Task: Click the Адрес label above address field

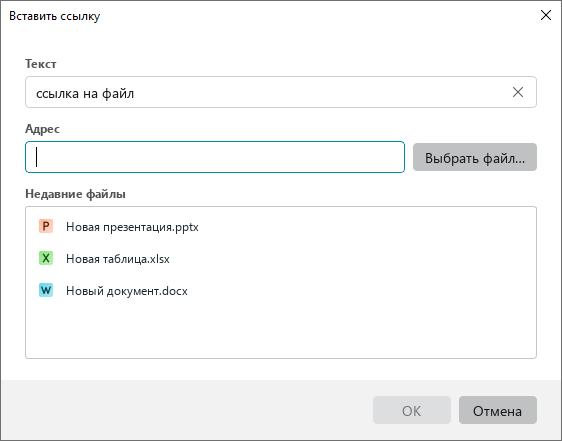Action: coord(42,129)
